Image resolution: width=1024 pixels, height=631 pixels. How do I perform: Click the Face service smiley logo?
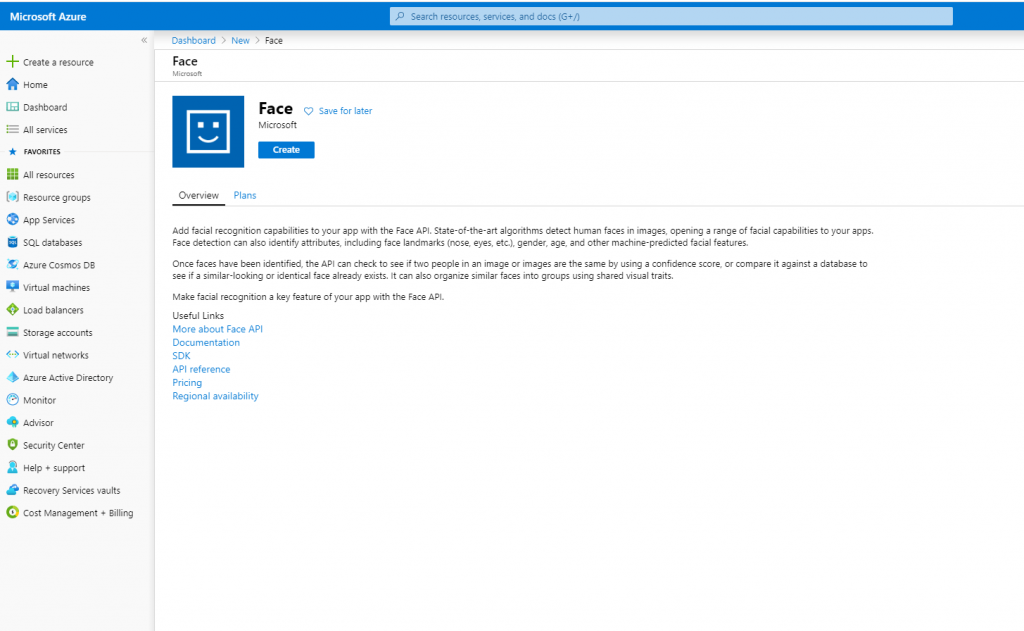(208, 131)
